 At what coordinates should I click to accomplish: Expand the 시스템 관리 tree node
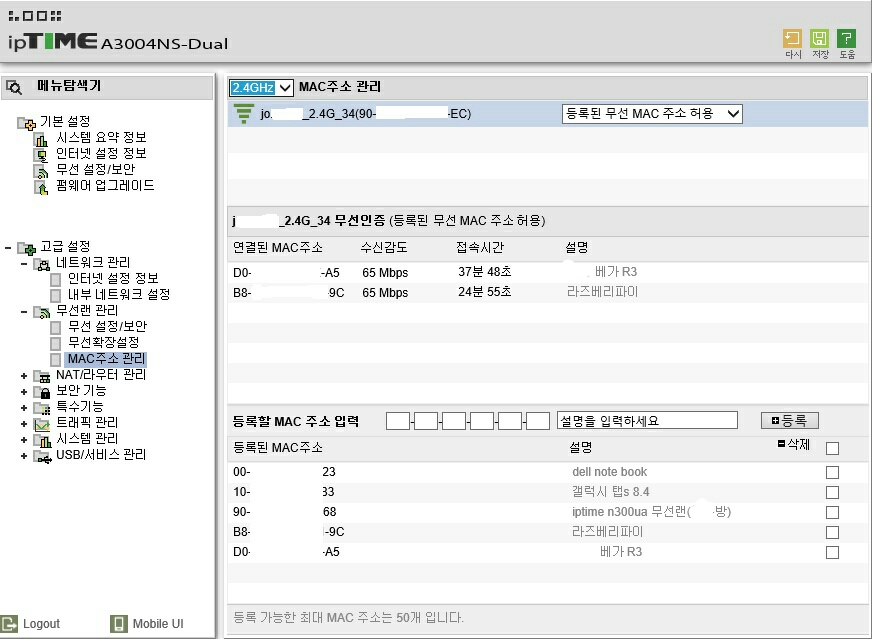coord(23,440)
